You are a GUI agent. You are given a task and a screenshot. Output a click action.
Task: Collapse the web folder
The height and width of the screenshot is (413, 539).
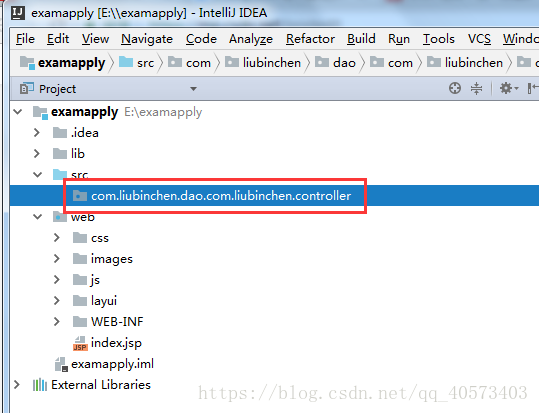tap(37, 217)
